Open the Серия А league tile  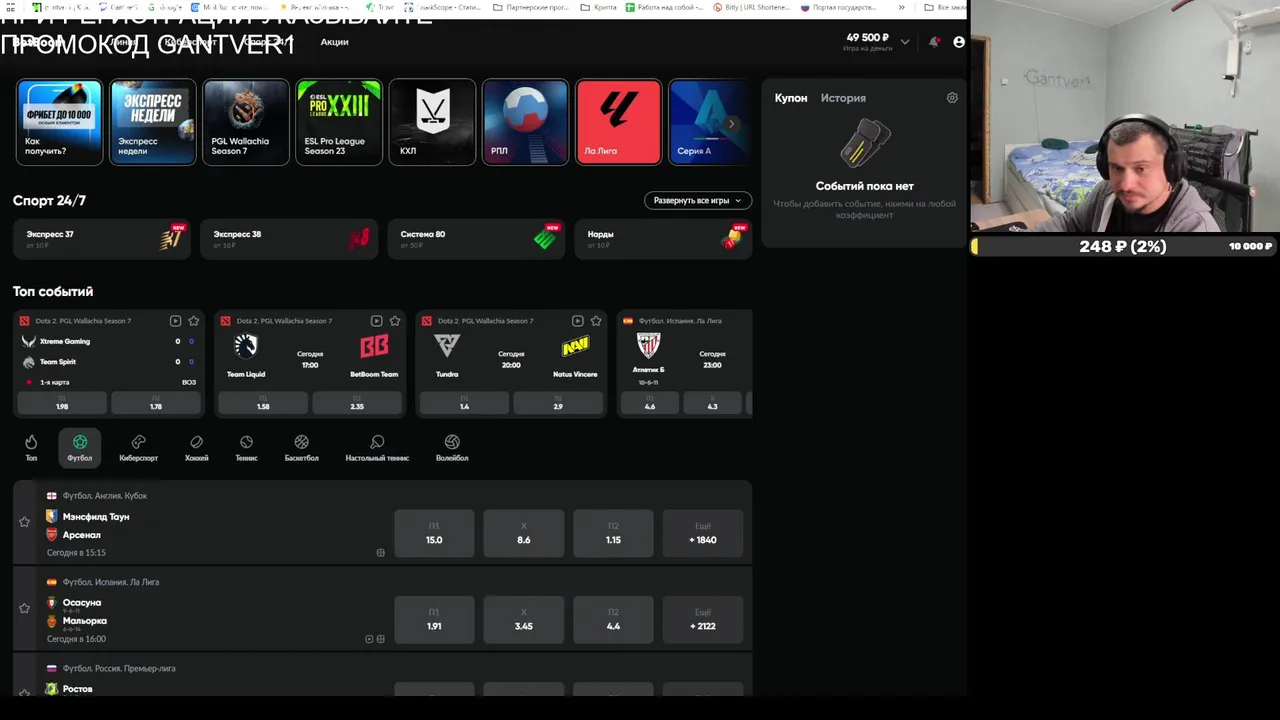click(710, 122)
